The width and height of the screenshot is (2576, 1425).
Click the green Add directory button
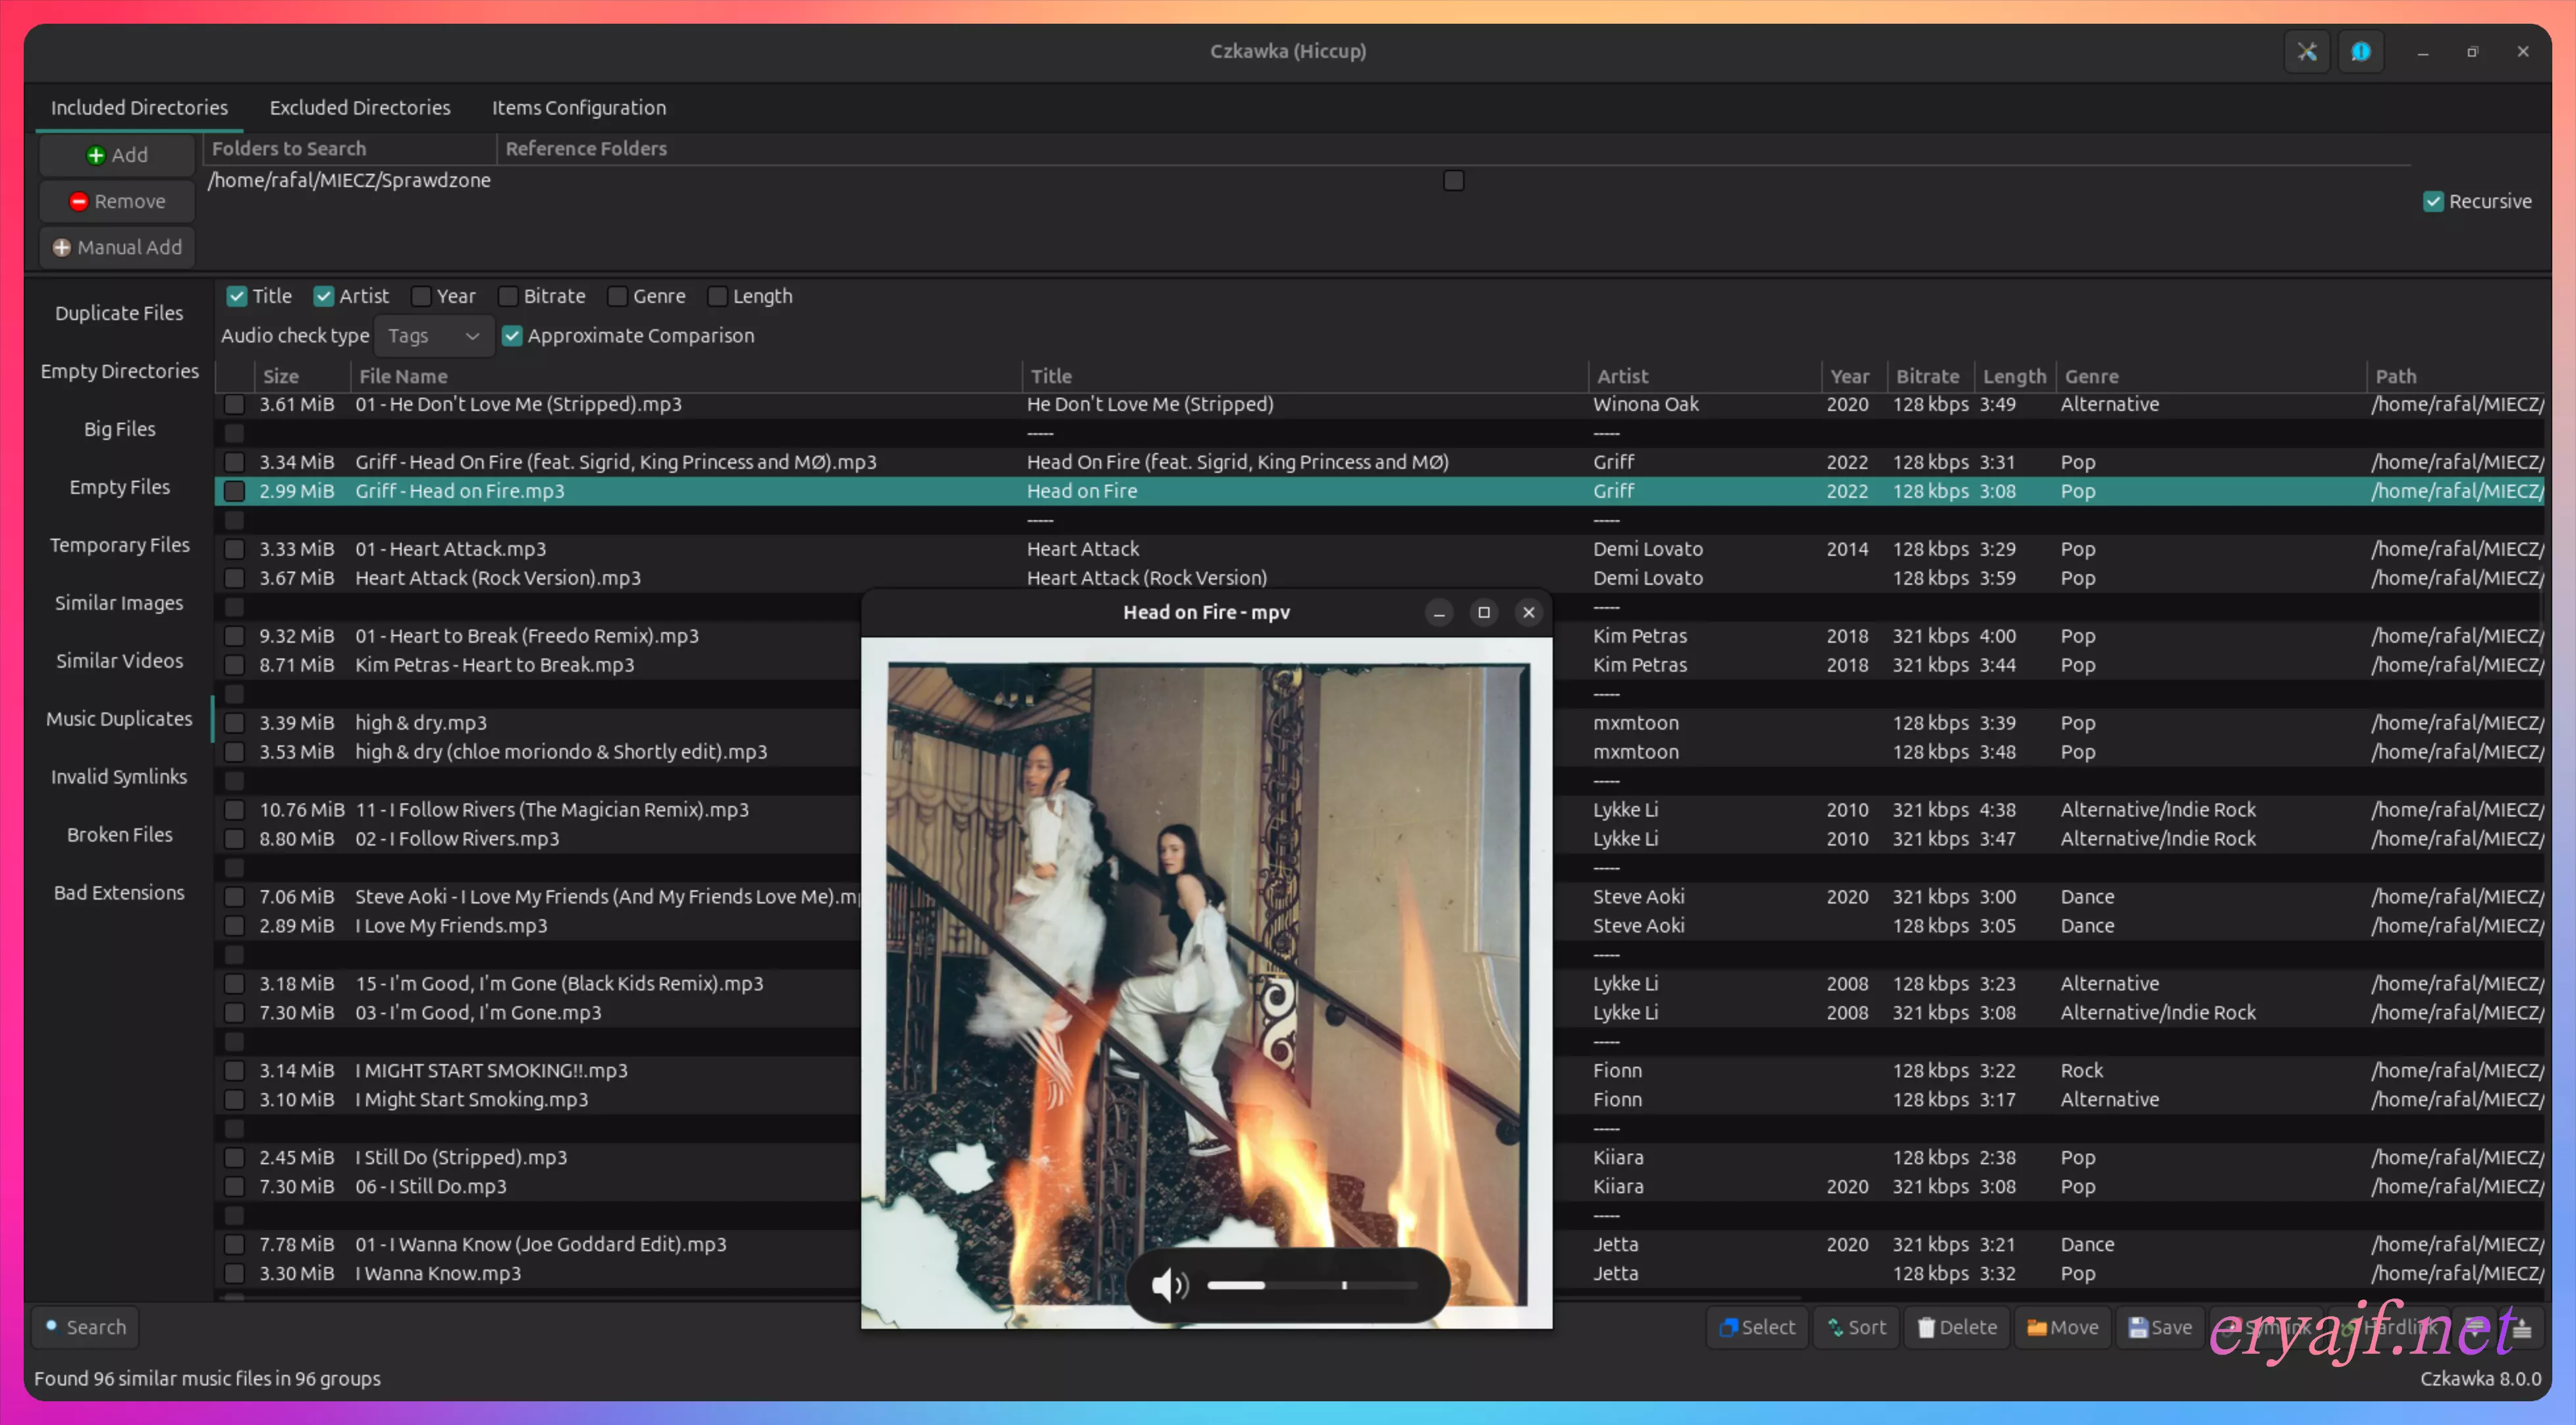click(117, 155)
